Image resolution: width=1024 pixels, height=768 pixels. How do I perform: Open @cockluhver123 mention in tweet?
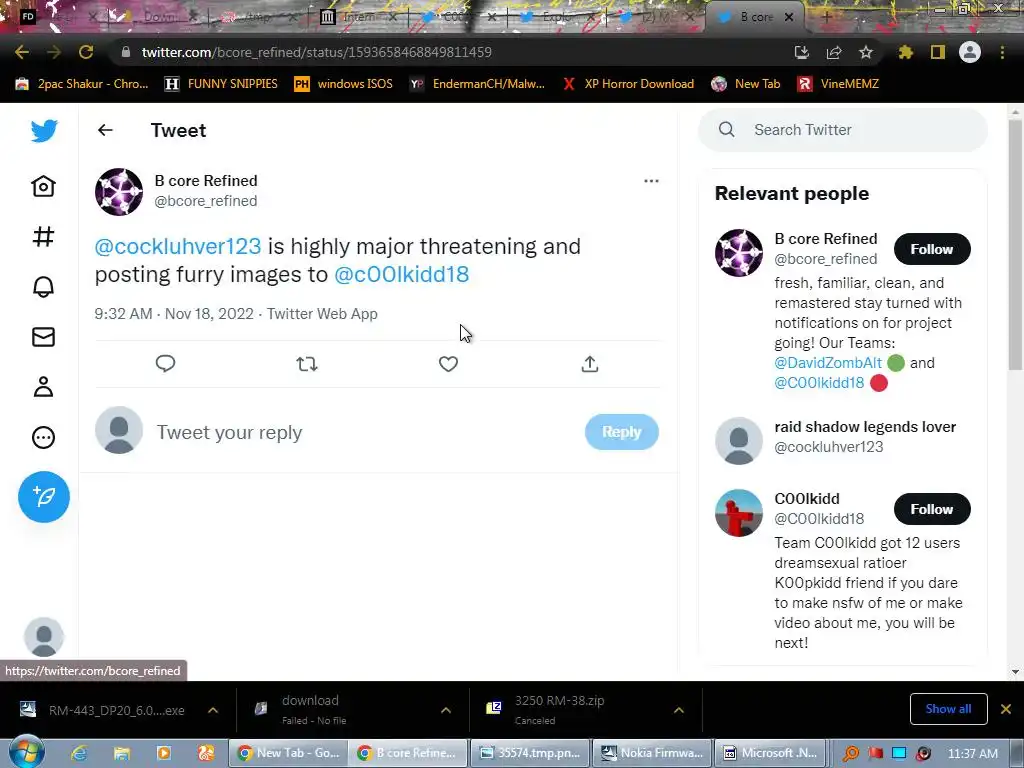click(x=178, y=246)
